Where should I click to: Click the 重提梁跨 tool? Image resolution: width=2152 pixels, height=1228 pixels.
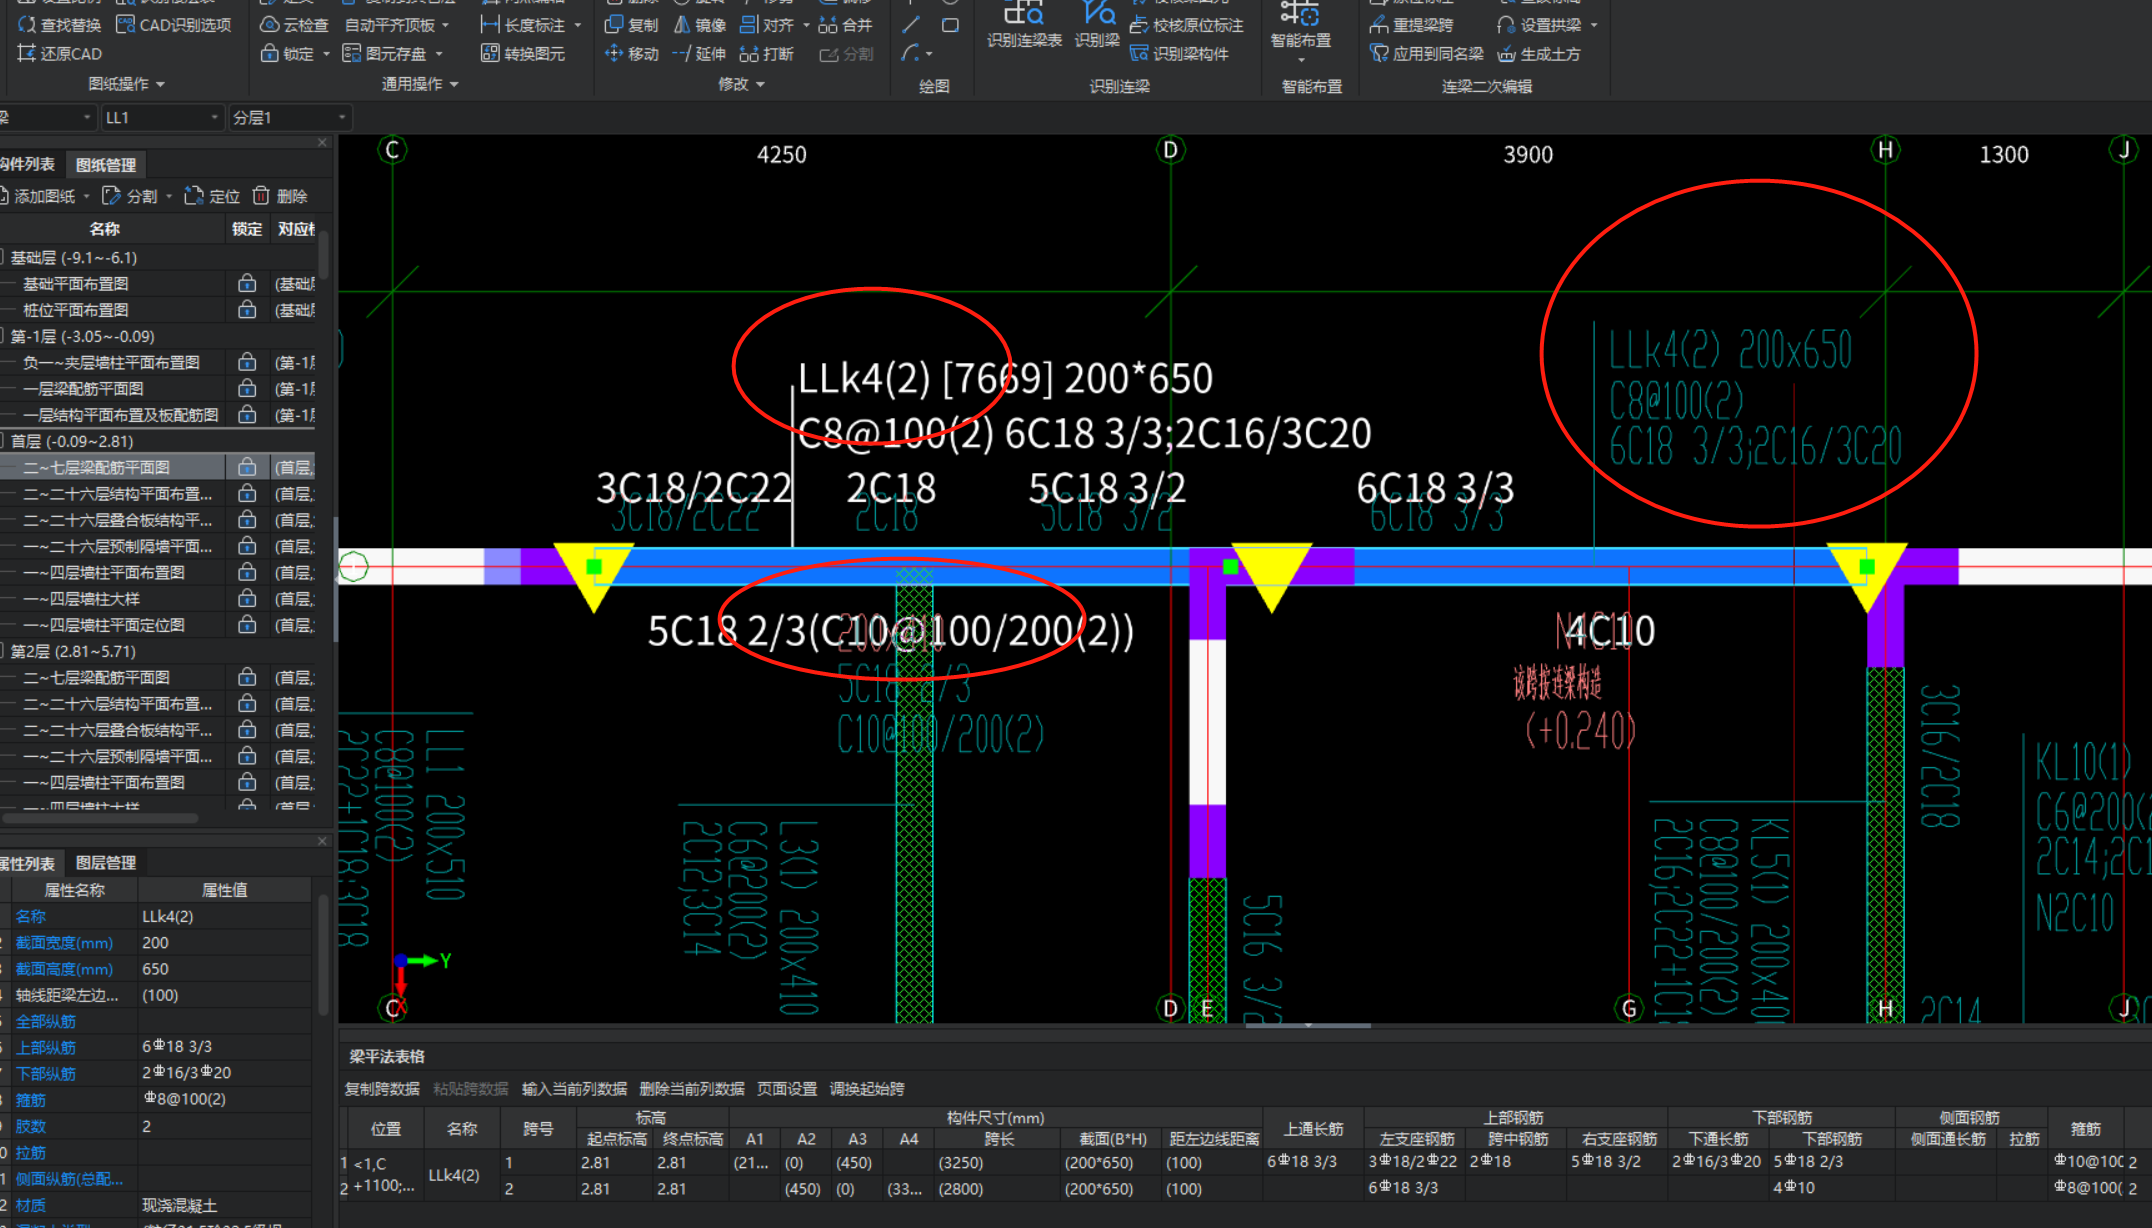tap(1412, 25)
